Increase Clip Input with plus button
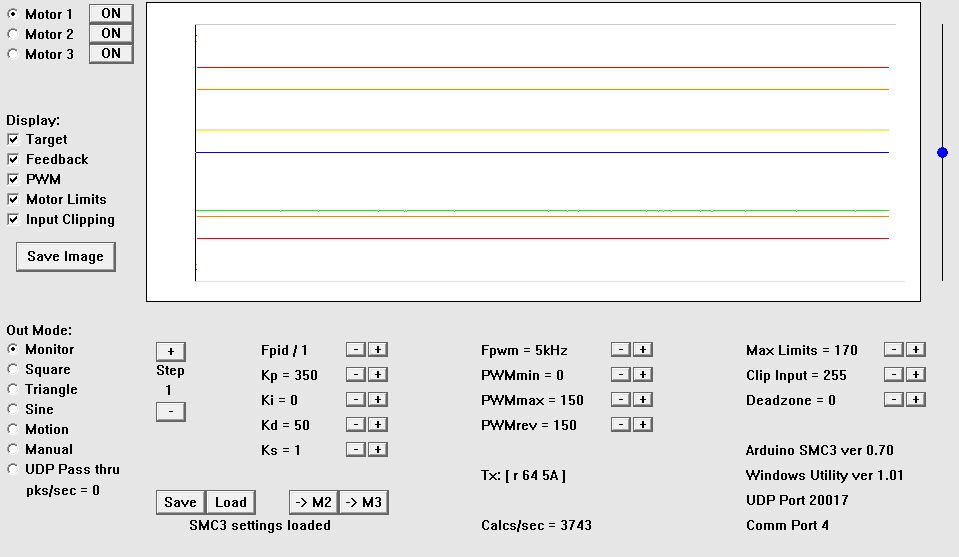The image size is (959, 557). click(916, 375)
